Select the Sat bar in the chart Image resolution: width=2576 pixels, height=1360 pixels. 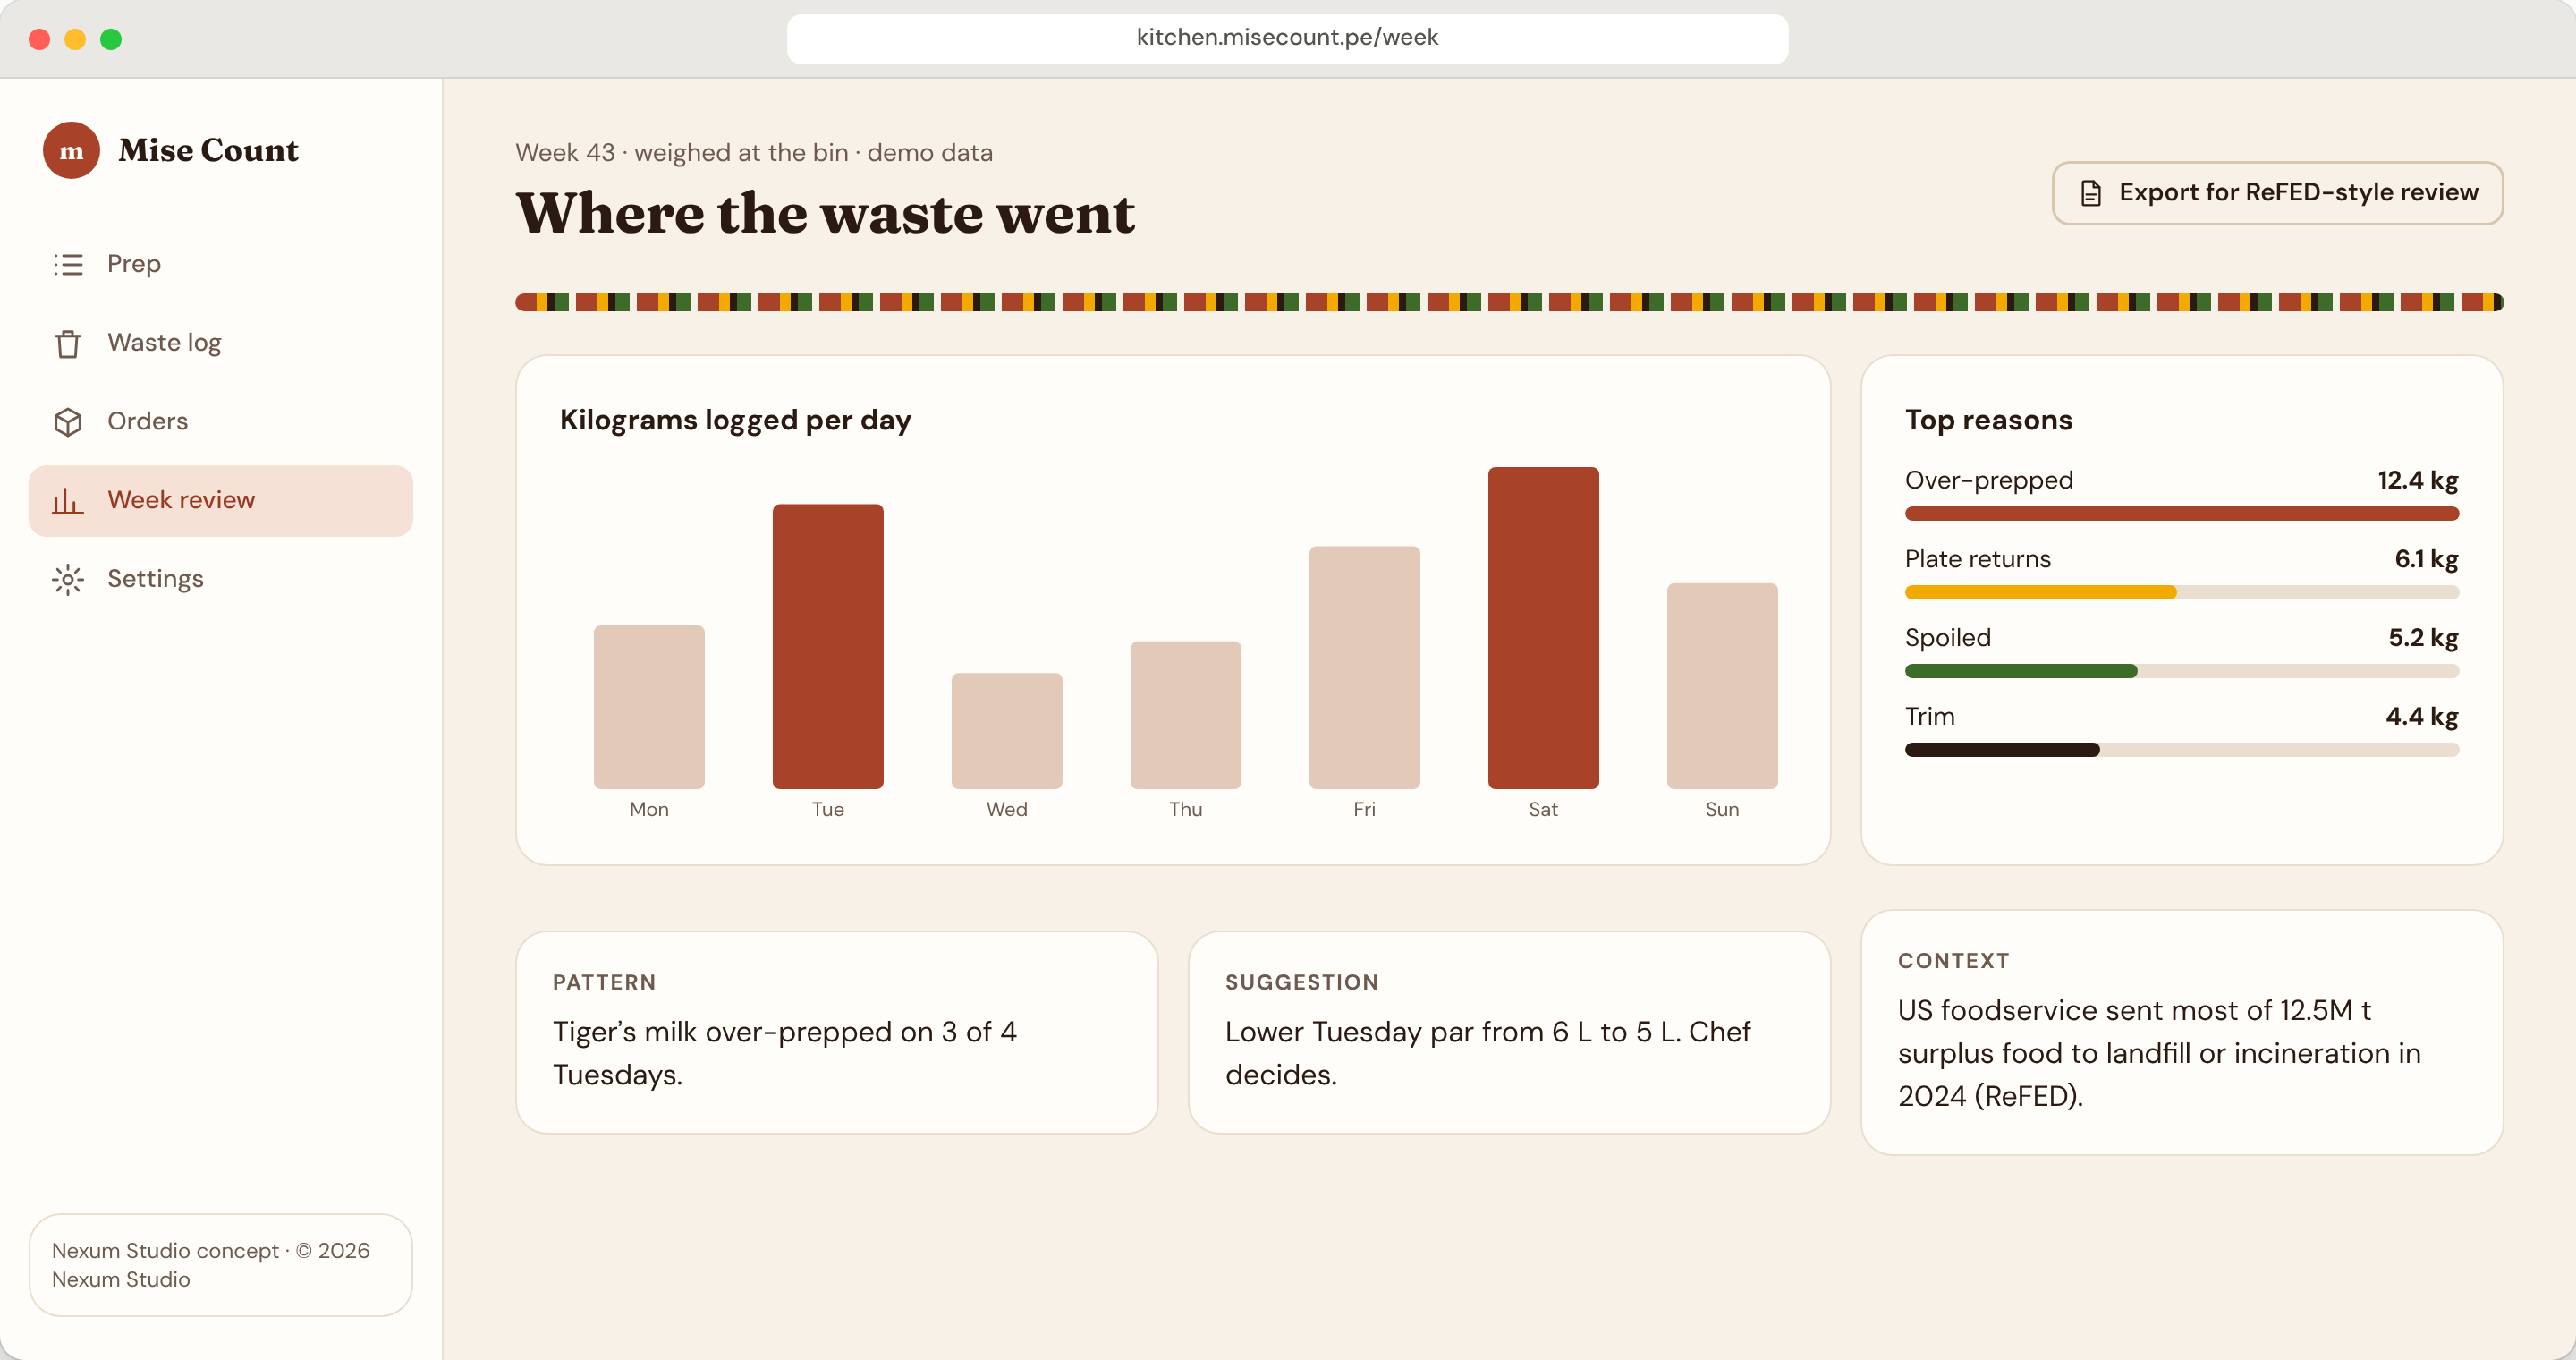click(1543, 628)
